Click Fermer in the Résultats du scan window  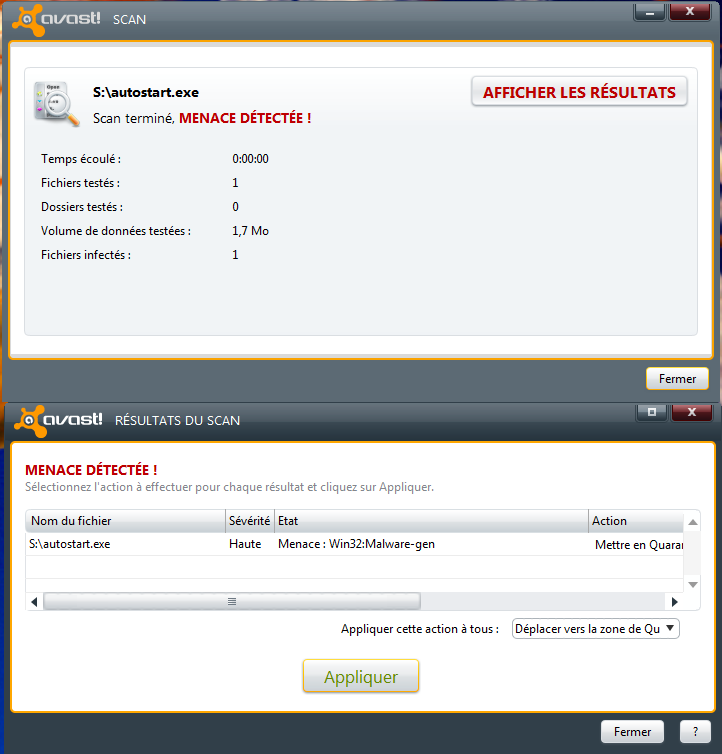tap(632, 731)
